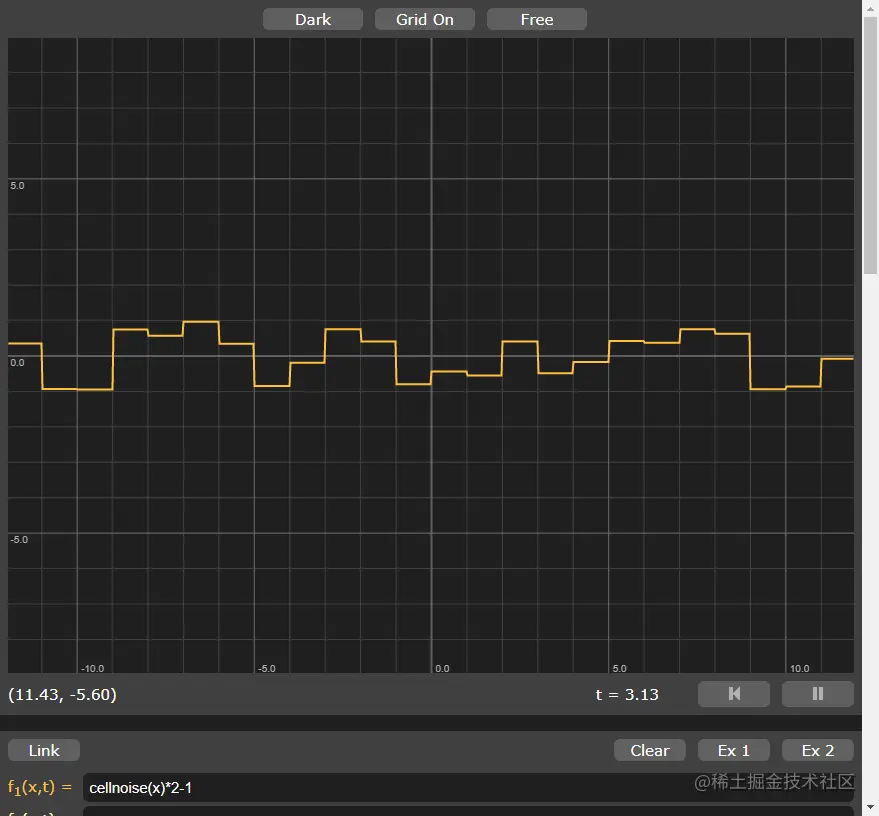Load example Ex 1

pyautogui.click(x=734, y=750)
